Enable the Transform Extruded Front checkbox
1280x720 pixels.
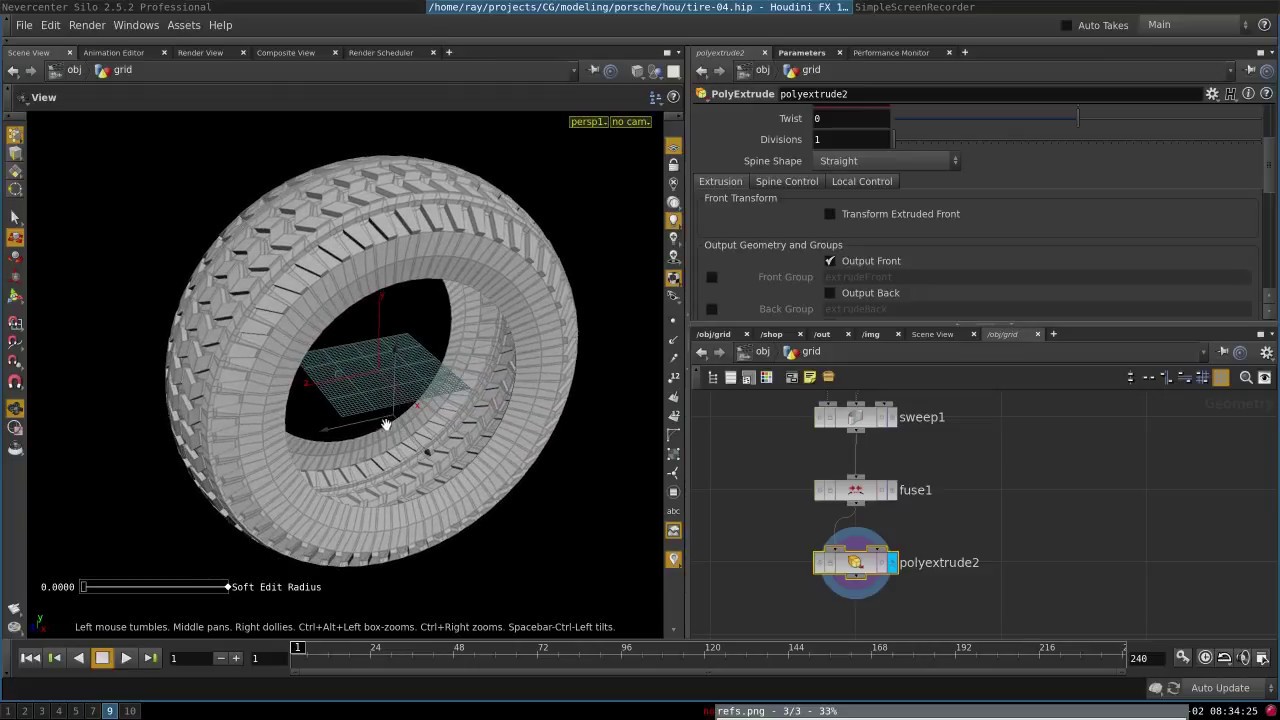click(x=830, y=213)
